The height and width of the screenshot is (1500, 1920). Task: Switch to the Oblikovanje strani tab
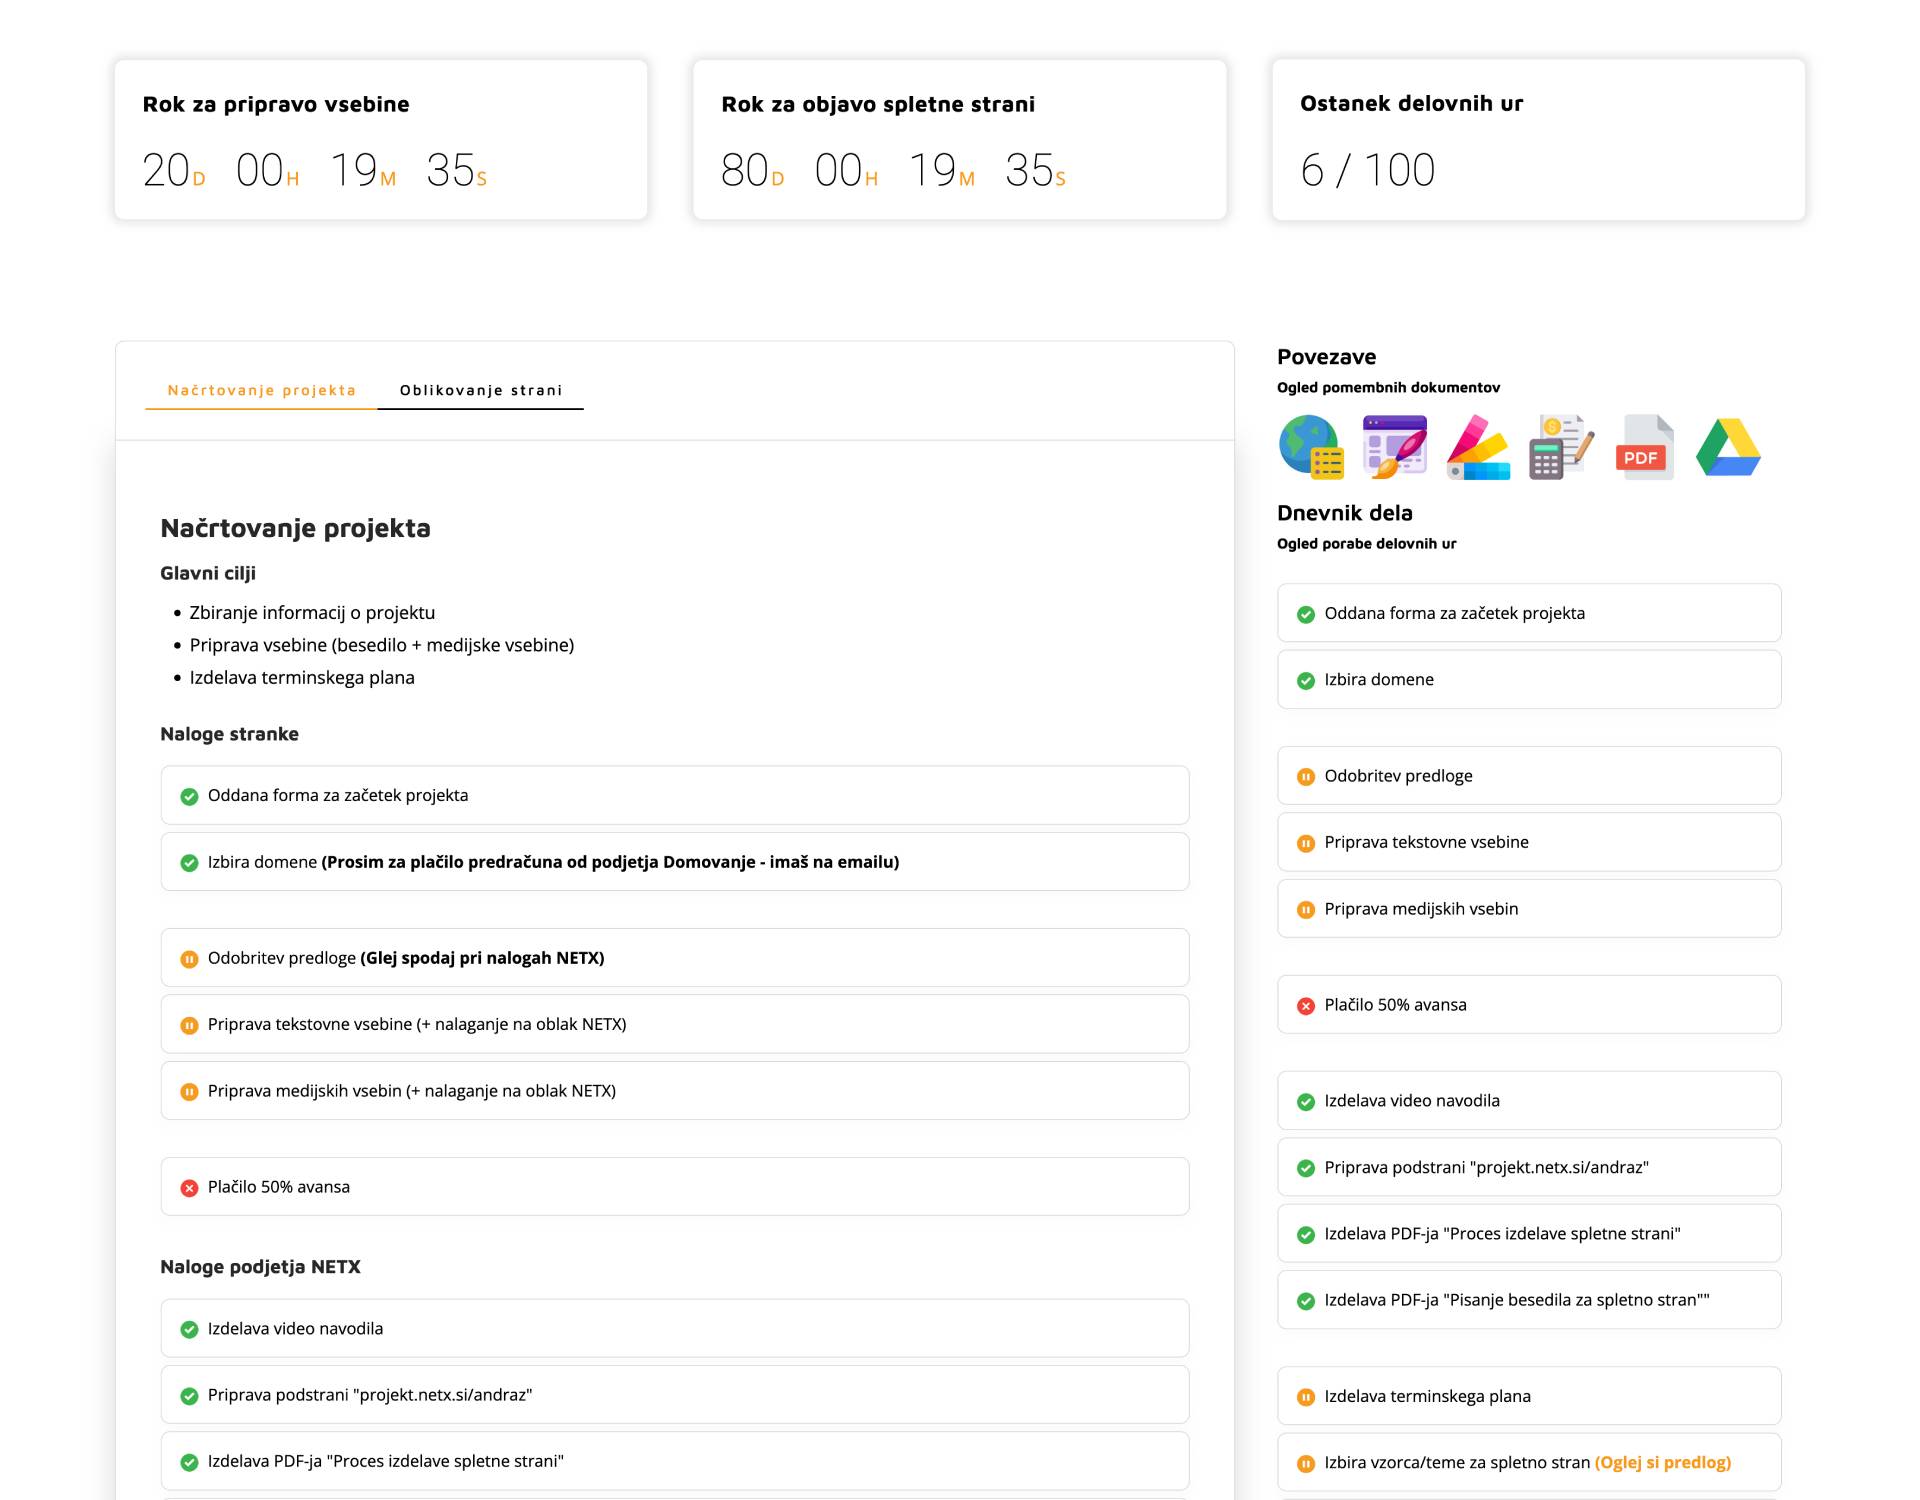pyautogui.click(x=481, y=390)
